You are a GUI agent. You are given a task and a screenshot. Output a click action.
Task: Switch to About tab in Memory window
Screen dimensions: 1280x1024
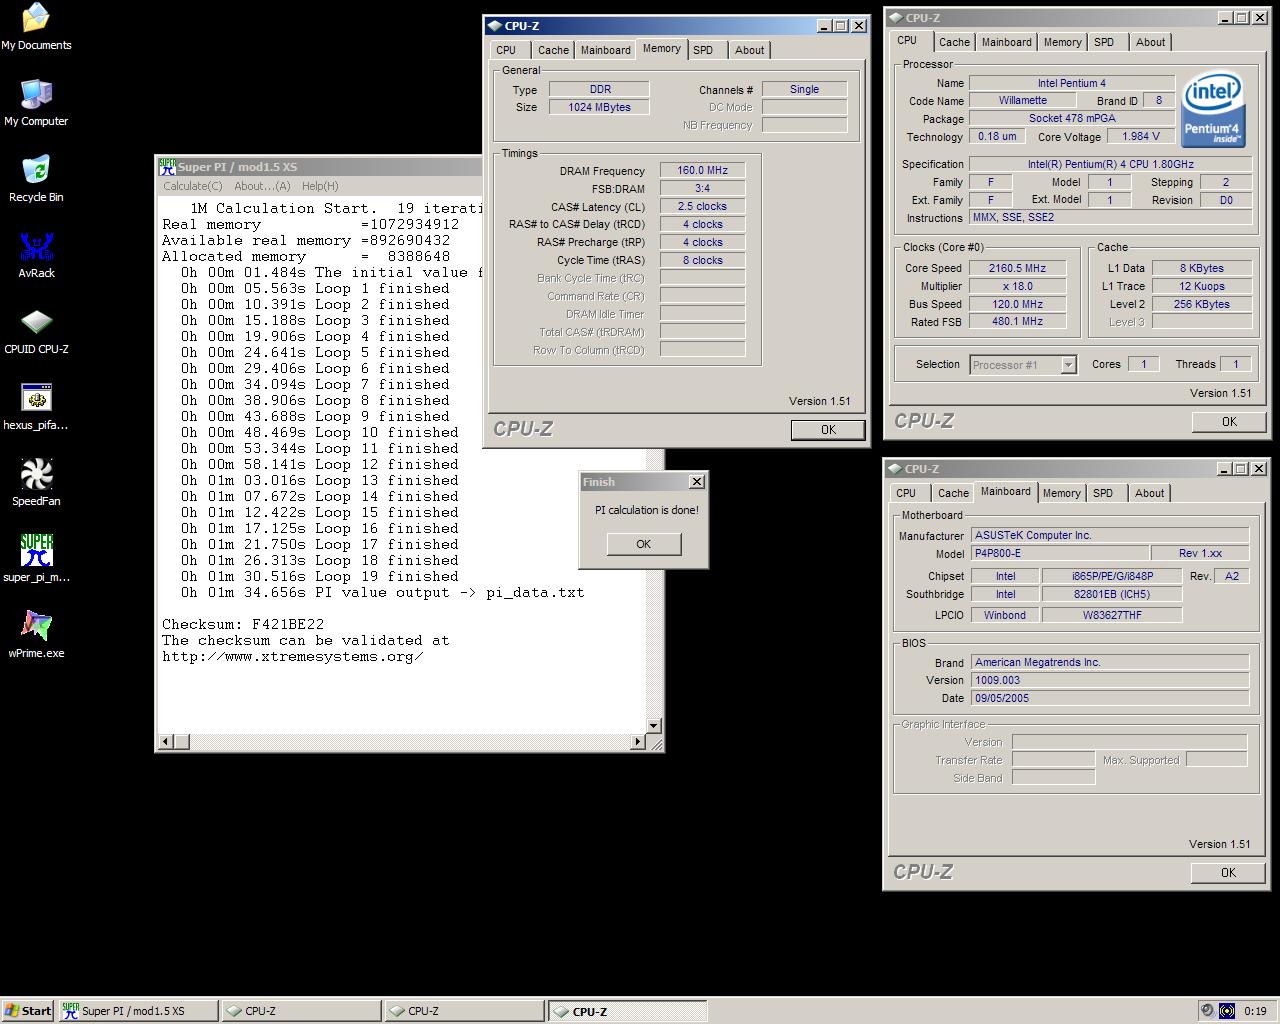pos(749,50)
